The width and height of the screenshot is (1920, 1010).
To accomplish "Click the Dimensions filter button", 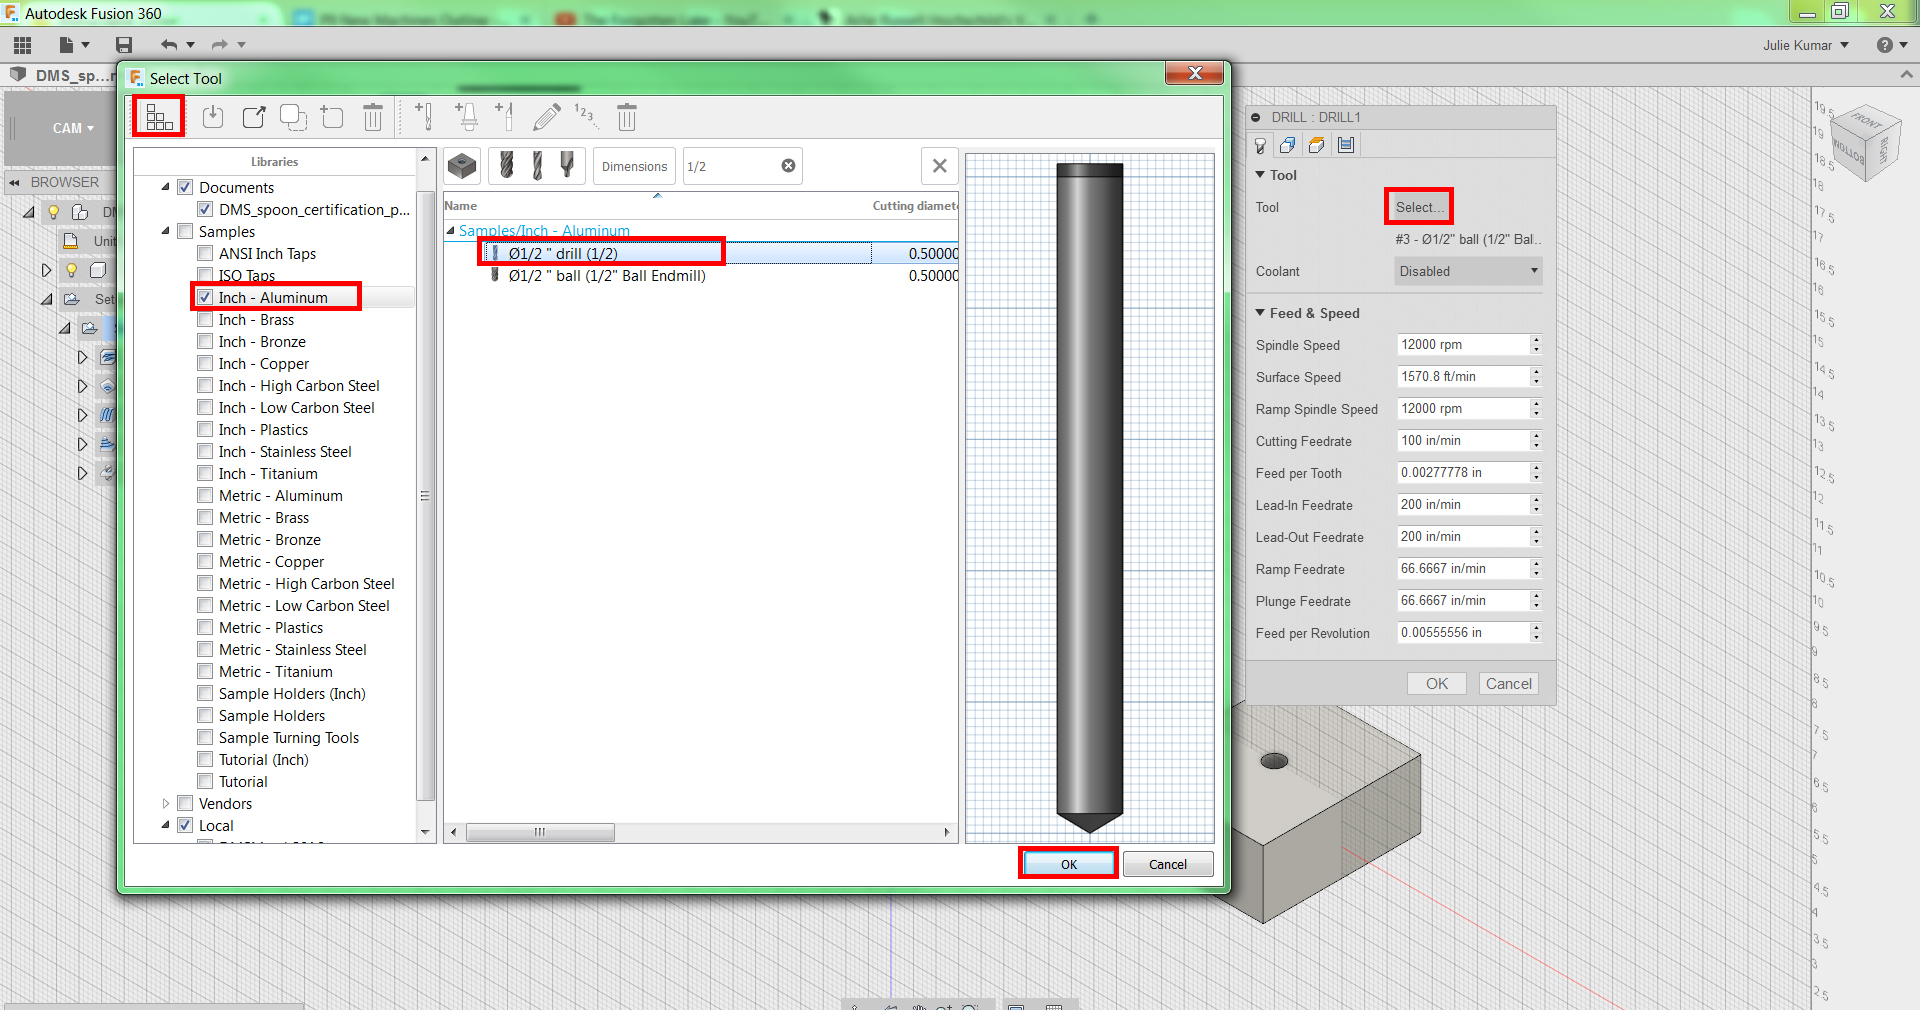I will tap(634, 166).
